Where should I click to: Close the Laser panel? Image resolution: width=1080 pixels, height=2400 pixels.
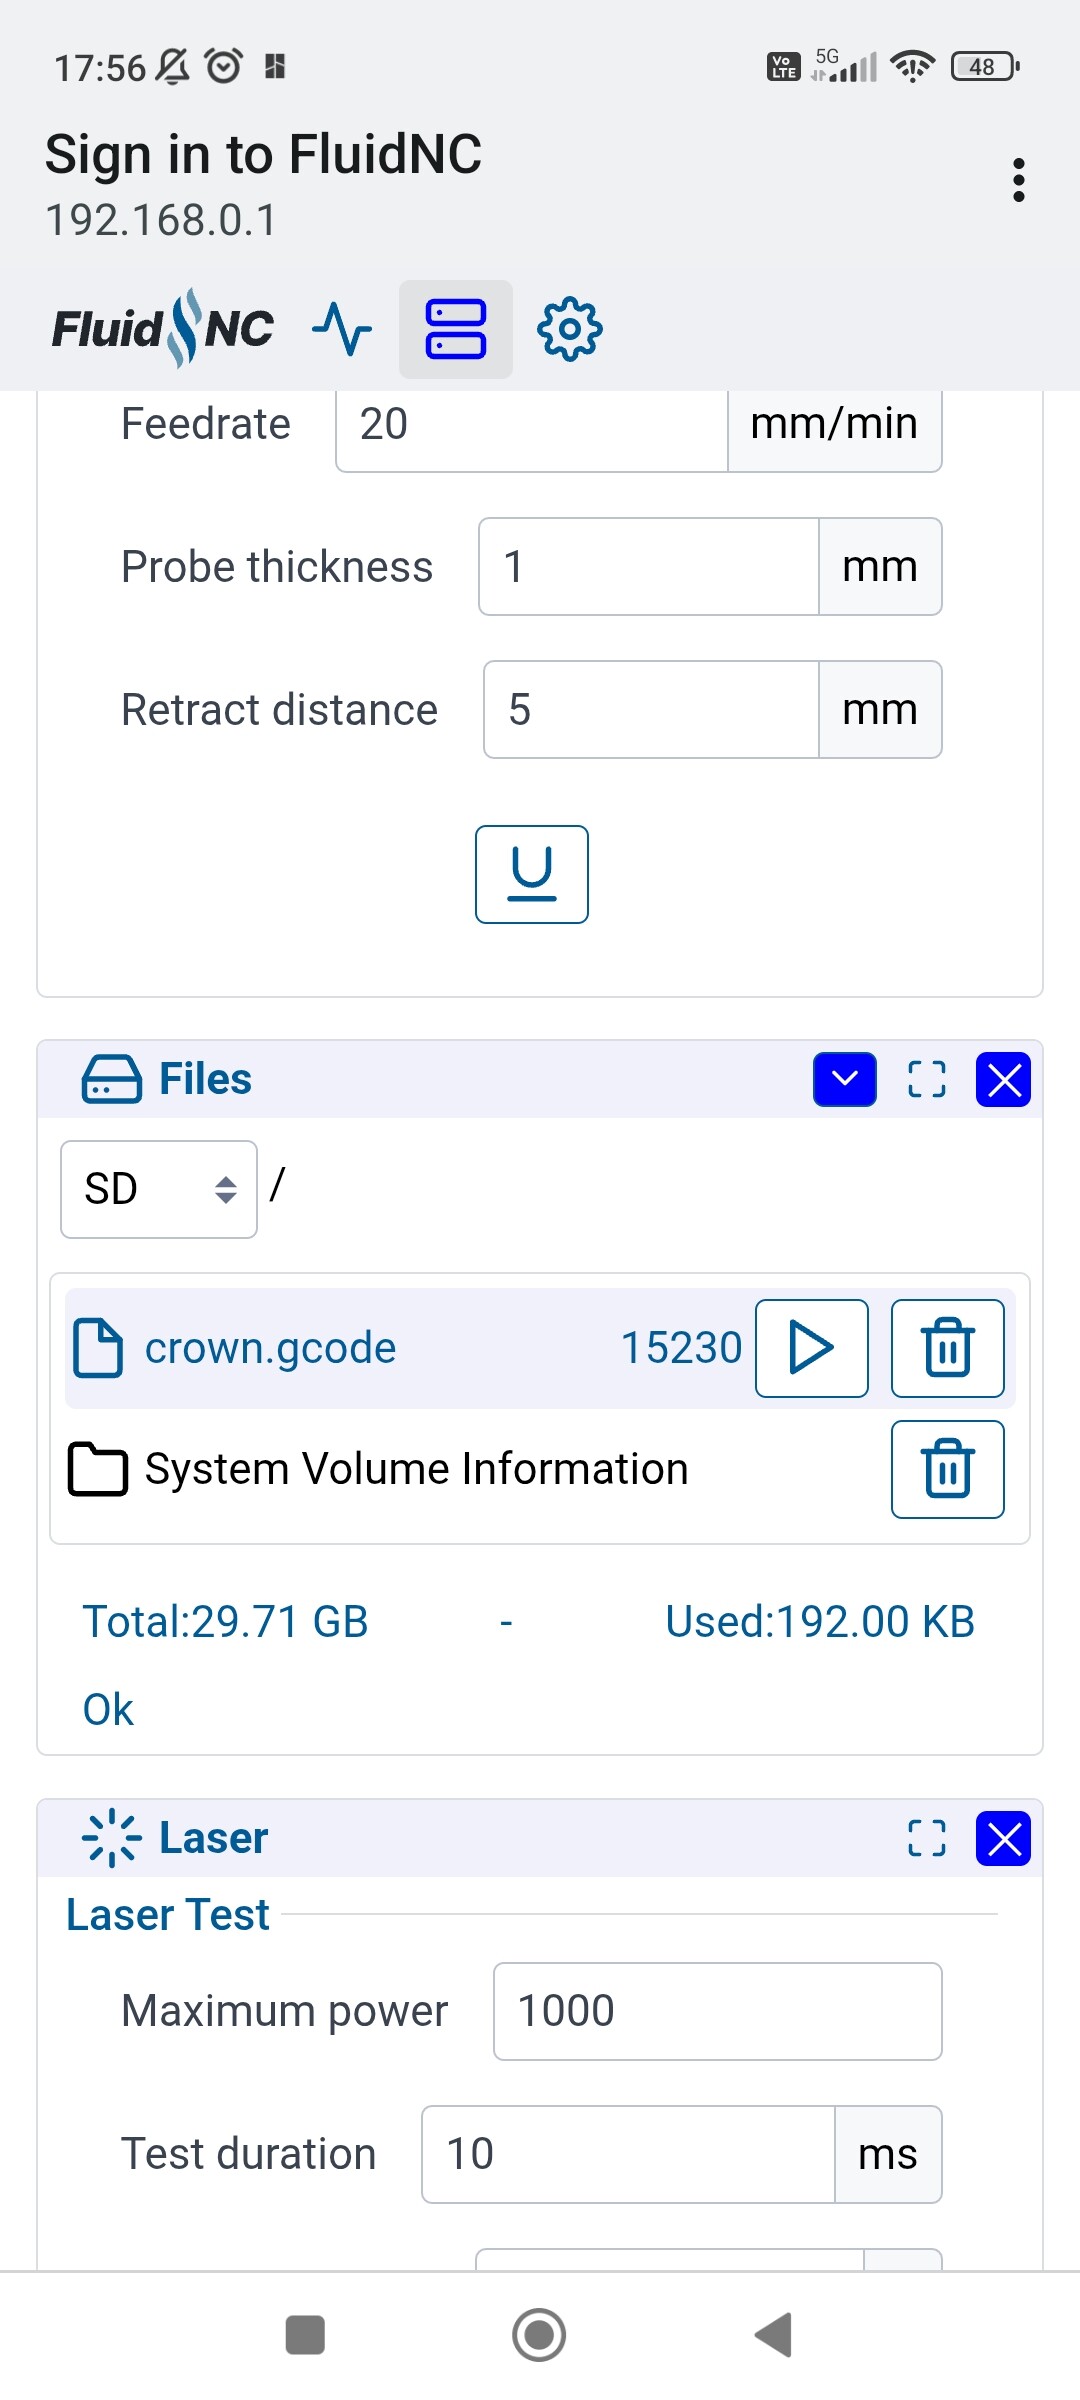[x=1003, y=1838]
